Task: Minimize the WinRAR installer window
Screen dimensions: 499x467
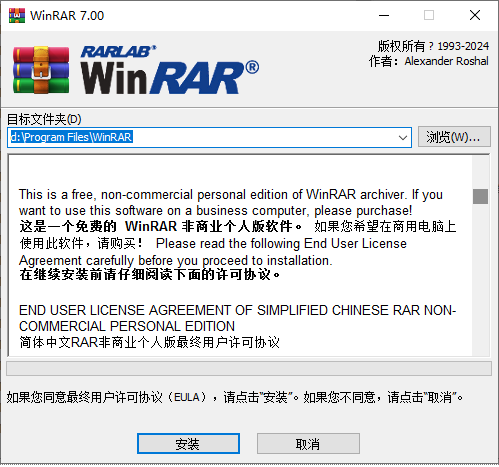Action: (x=384, y=15)
